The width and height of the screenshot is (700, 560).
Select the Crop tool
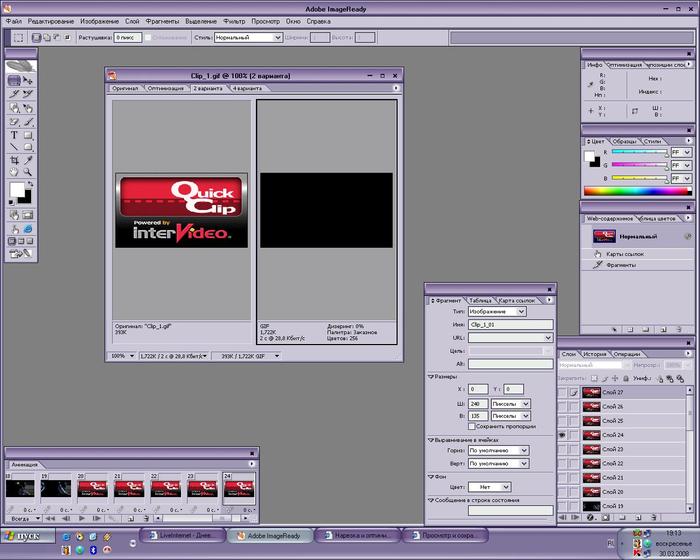(14, 160)
